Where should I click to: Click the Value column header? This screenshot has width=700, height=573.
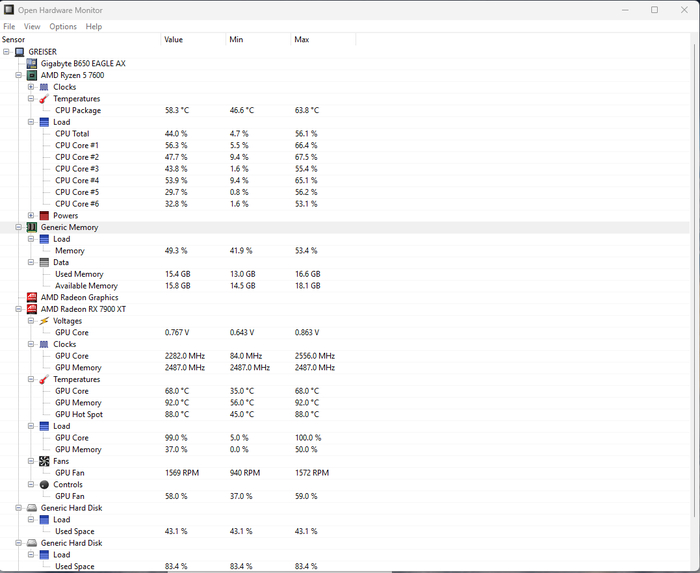pyautogui.click(x=193, y=39)
